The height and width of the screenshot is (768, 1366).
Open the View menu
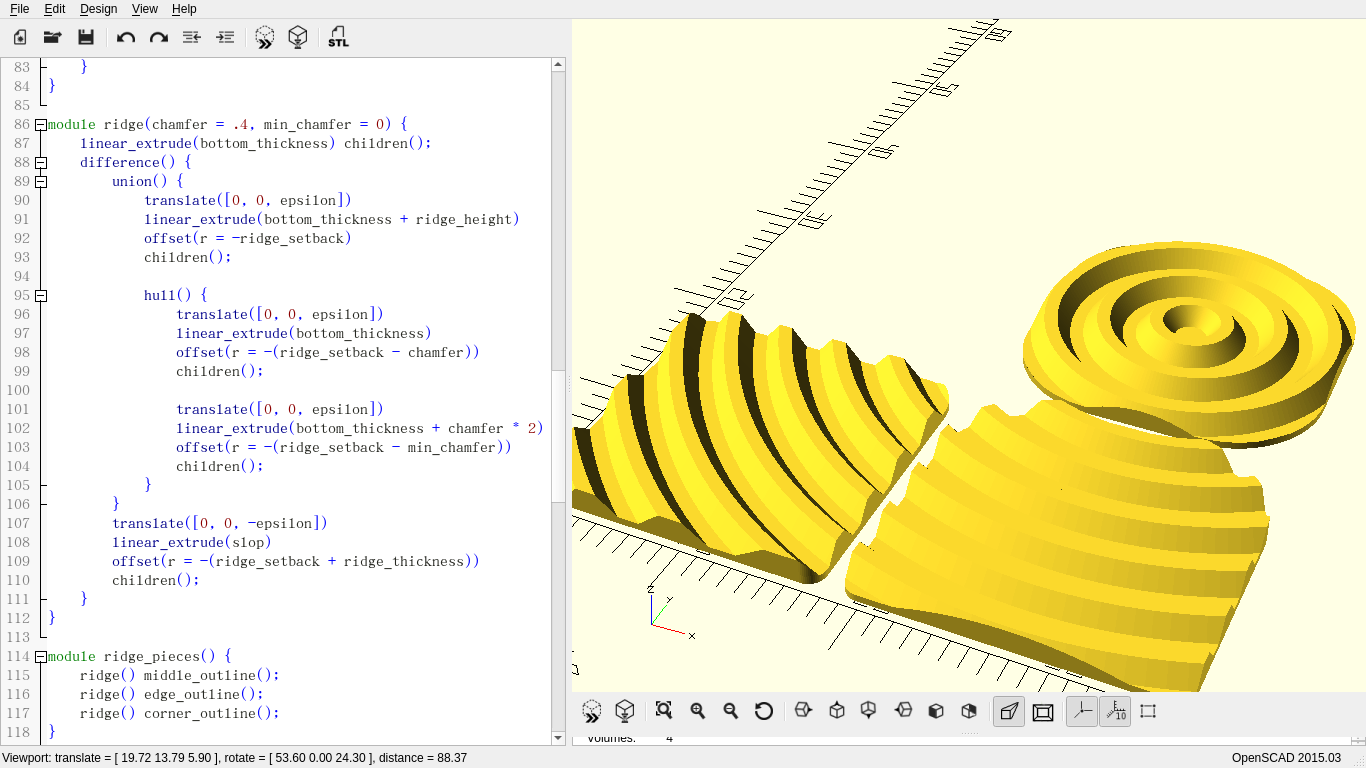[x=144, y=9]
